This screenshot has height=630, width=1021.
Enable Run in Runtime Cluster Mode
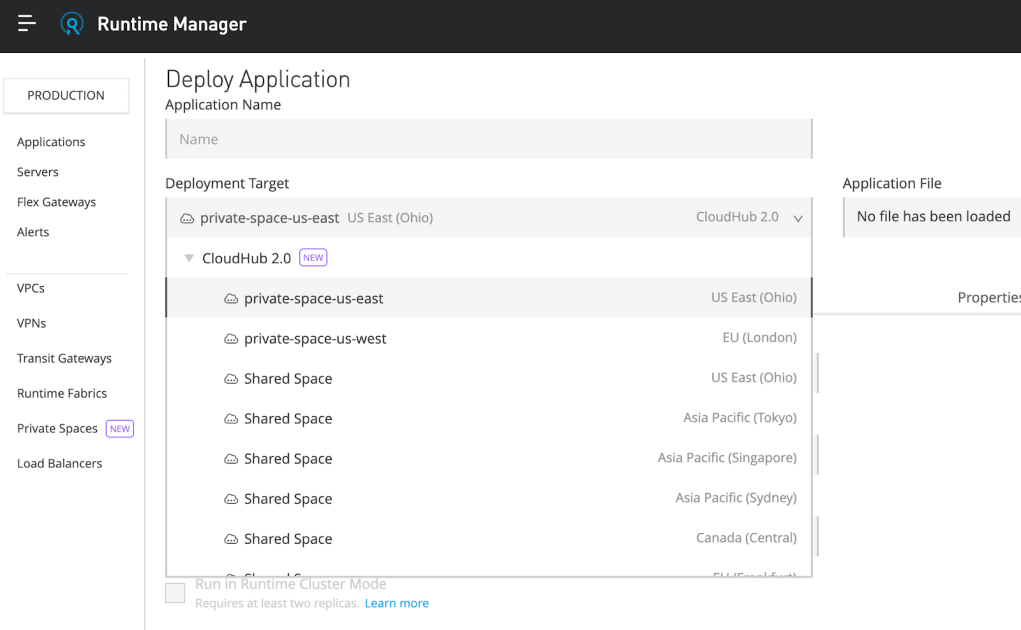click(175, 592)
